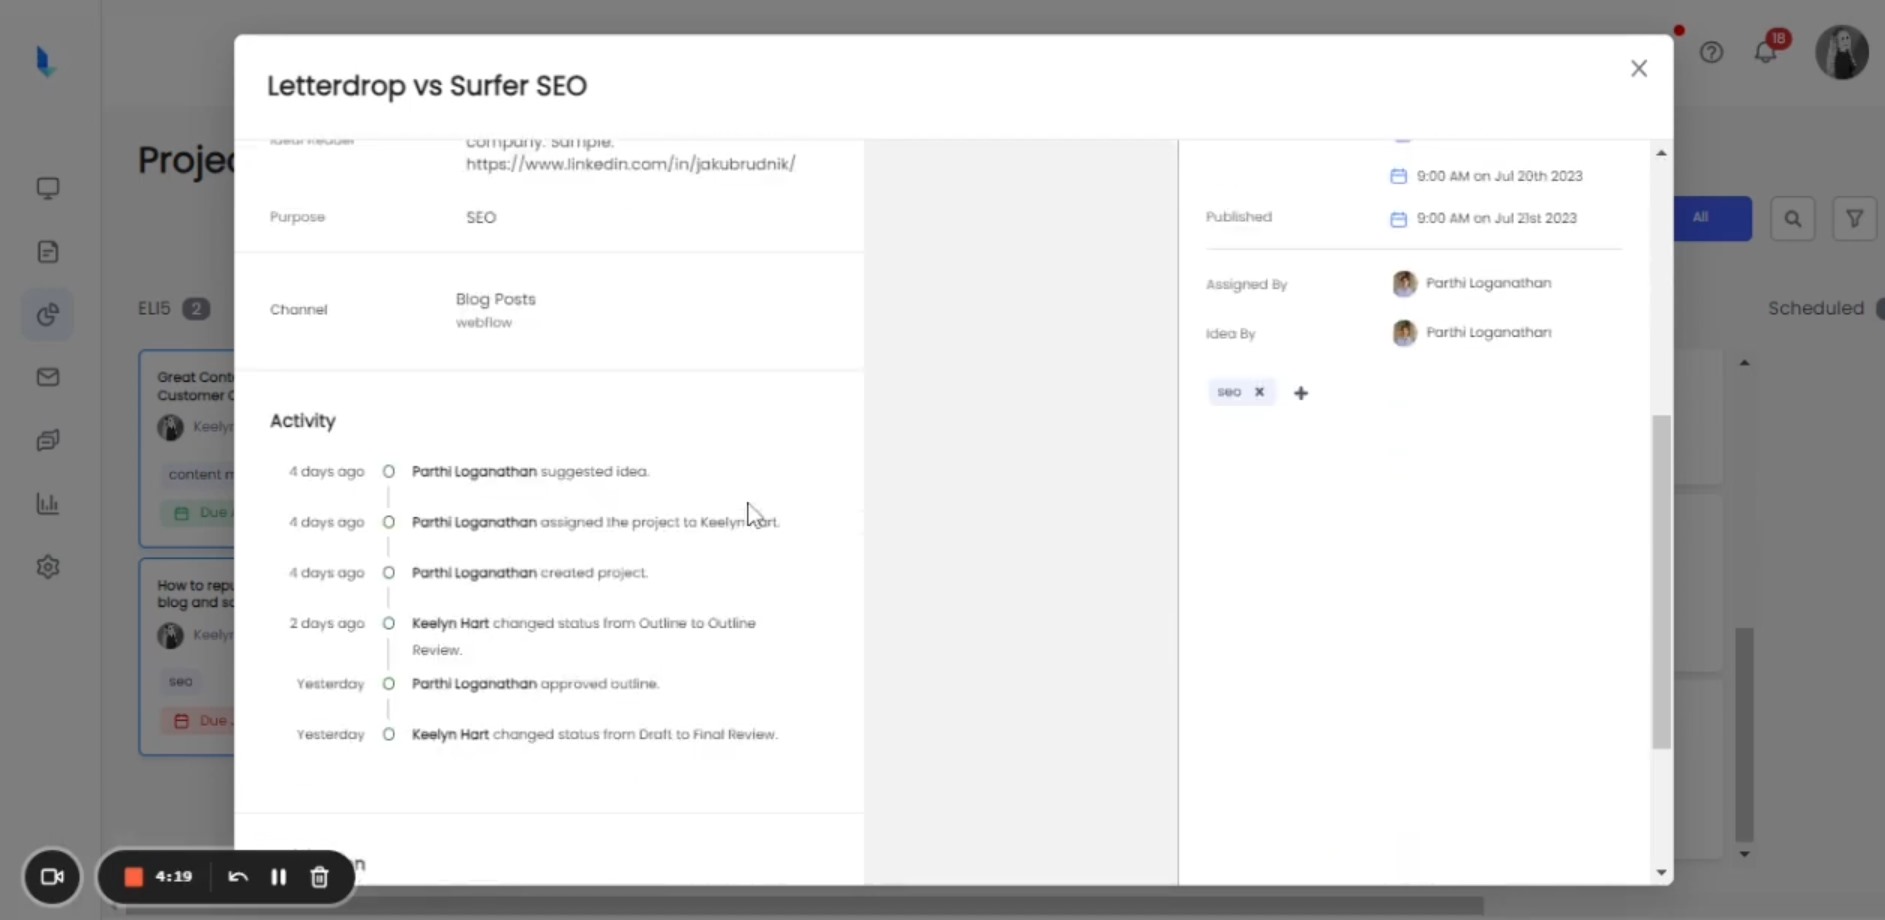This screenshot has width=1885, height=920.
Task: Pause the screen recording
Action: tap(278, 877)
